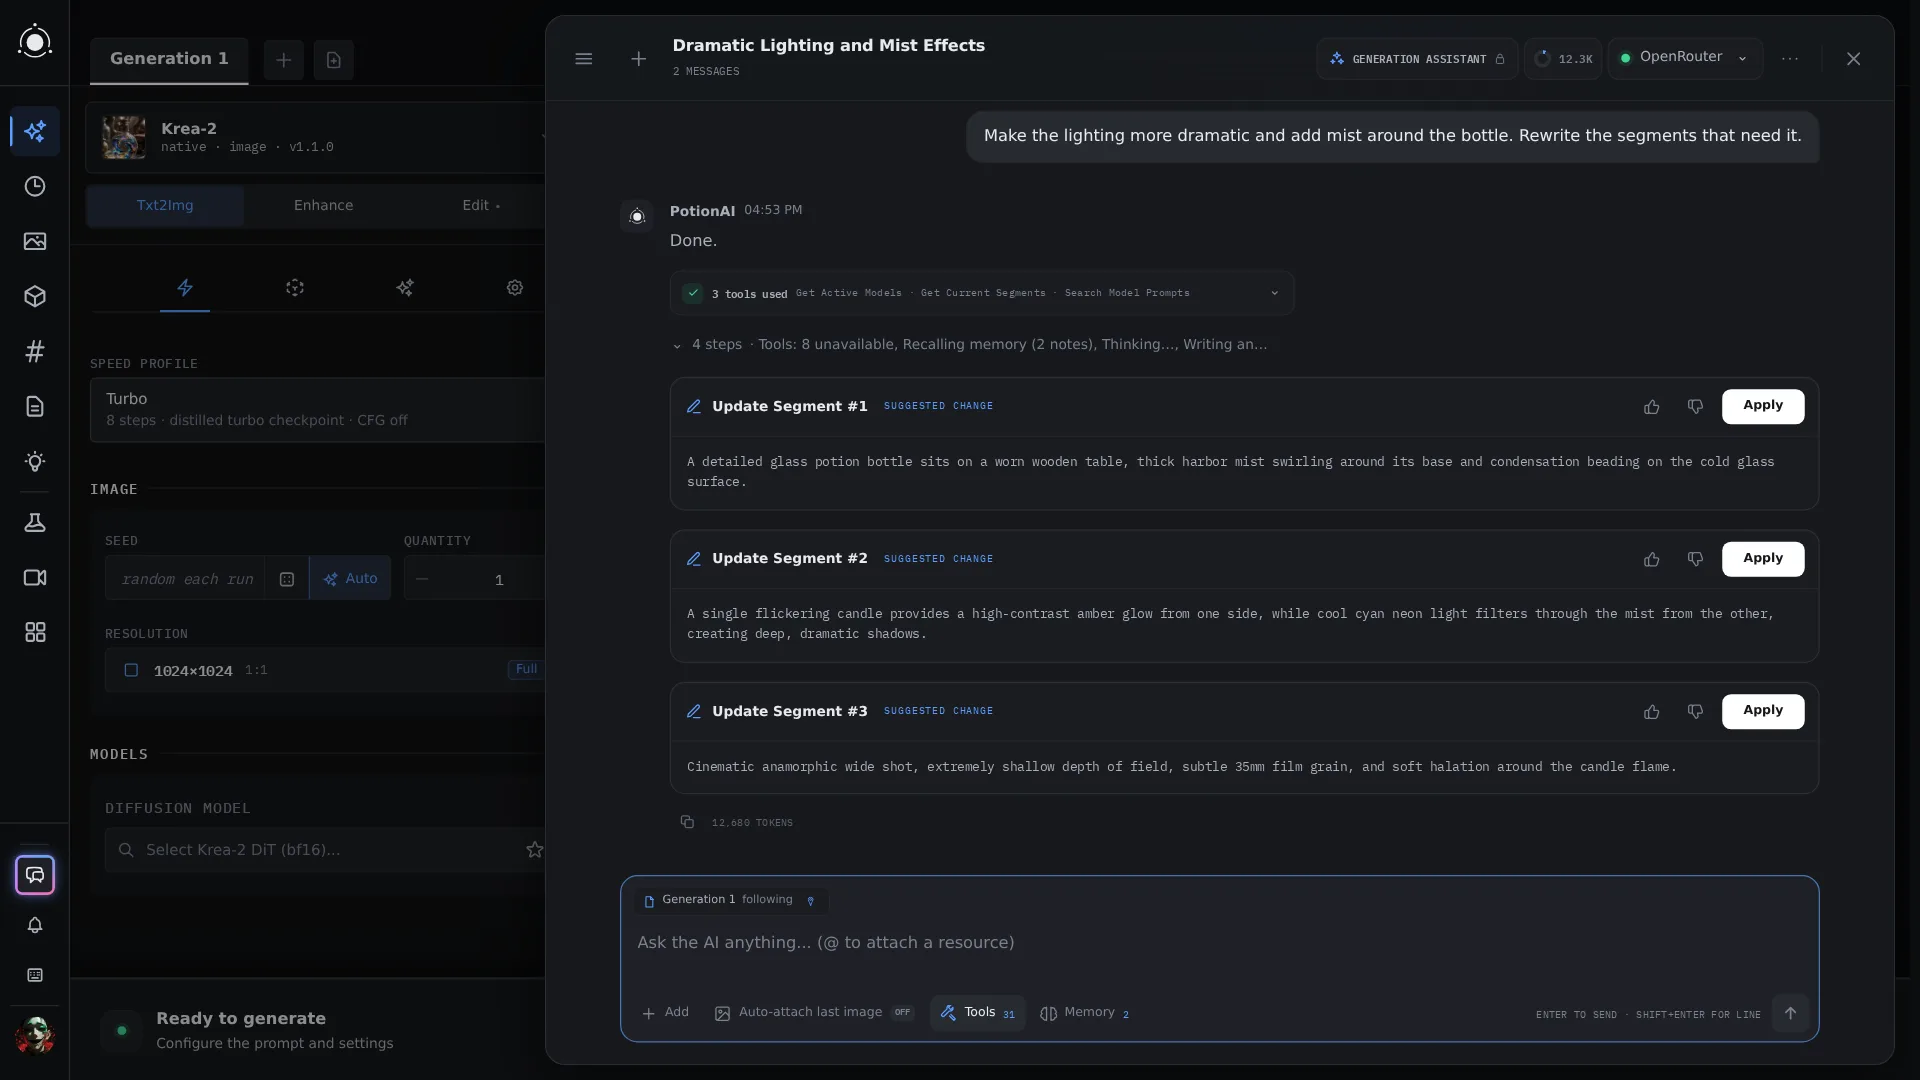
Task: Click the 12.3K token usage indicator
Action: point(1563,59)
